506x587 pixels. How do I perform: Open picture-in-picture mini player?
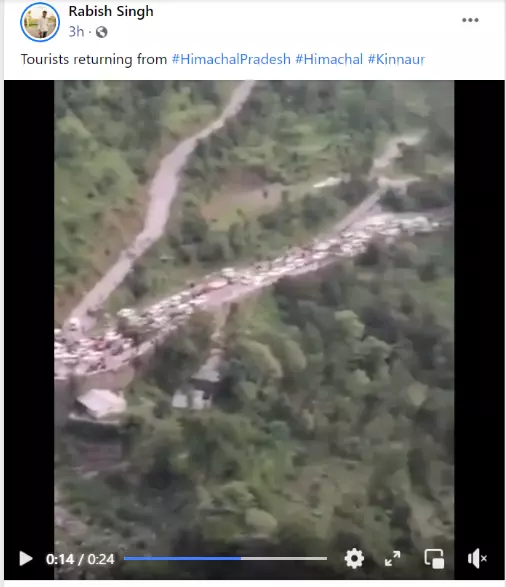[434, 559]
